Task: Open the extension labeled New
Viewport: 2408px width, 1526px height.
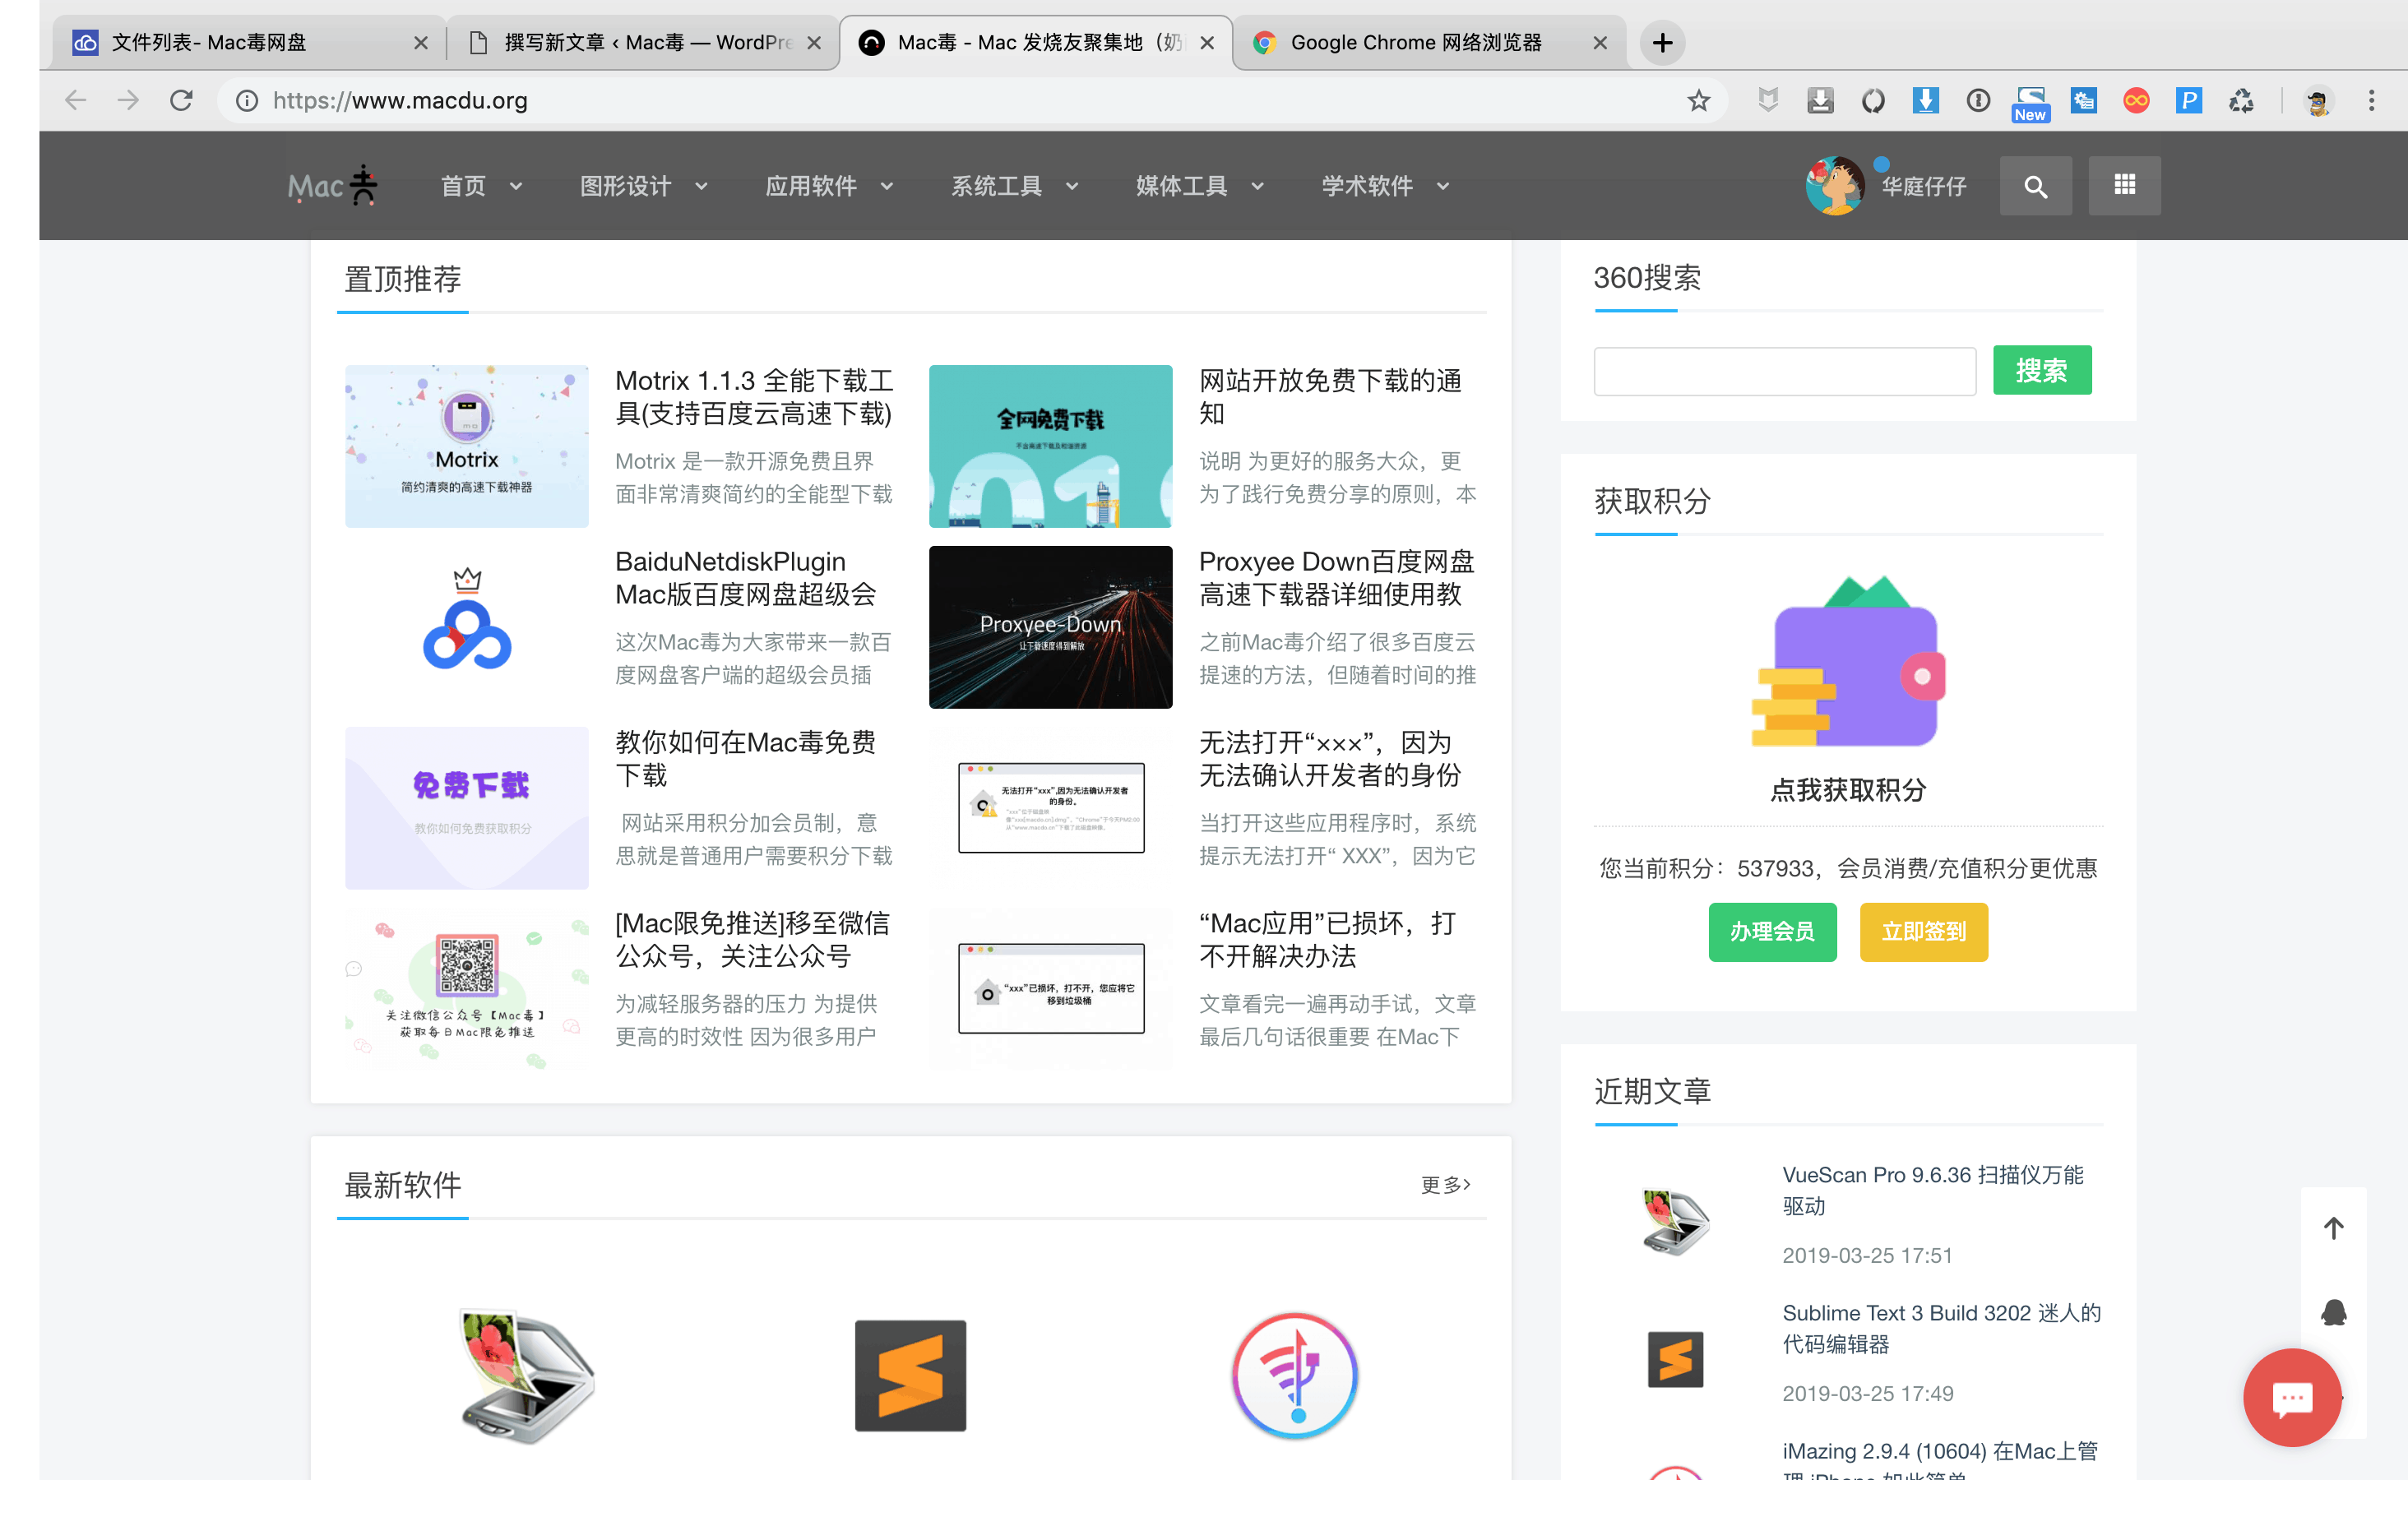Action: tap(2030, 103)
